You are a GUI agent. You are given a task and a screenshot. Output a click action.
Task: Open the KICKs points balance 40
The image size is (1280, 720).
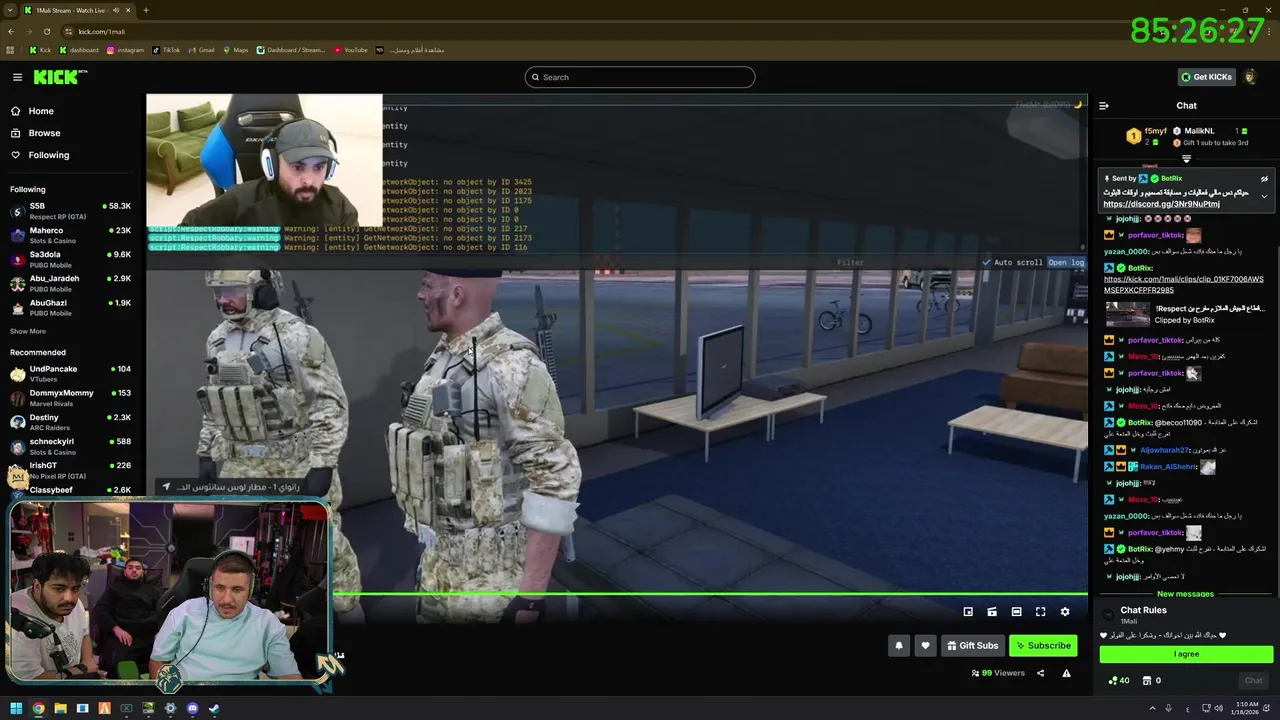1119,681
